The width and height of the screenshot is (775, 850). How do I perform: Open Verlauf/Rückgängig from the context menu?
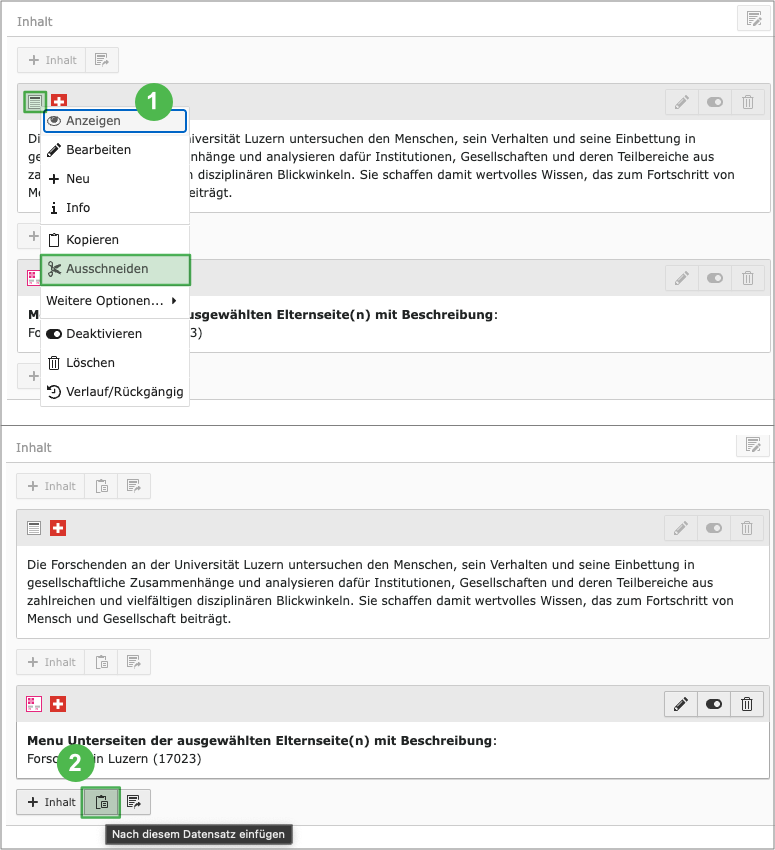click(x=115, y=391)
